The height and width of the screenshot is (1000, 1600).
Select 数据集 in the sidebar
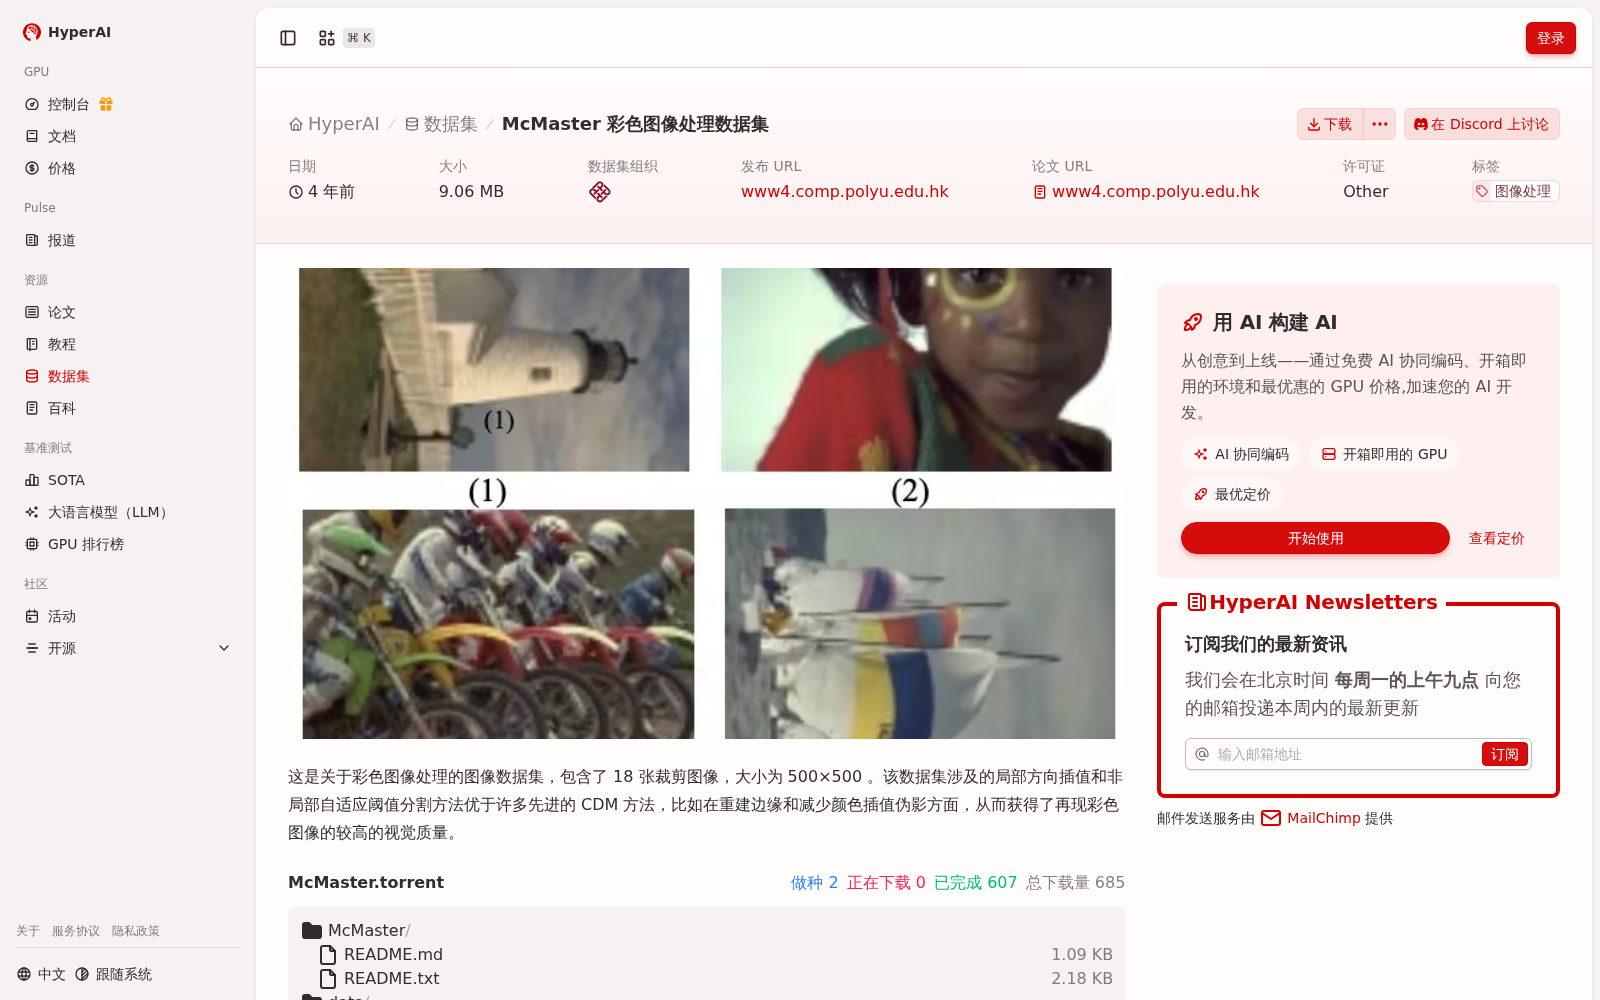click(x=68, y=376)
